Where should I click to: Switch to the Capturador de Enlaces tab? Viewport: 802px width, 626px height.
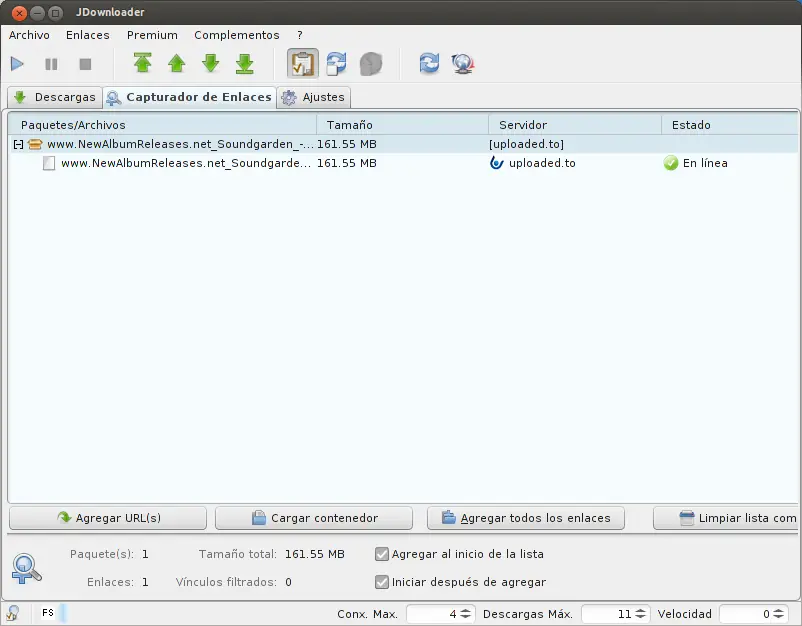[189, 97]
